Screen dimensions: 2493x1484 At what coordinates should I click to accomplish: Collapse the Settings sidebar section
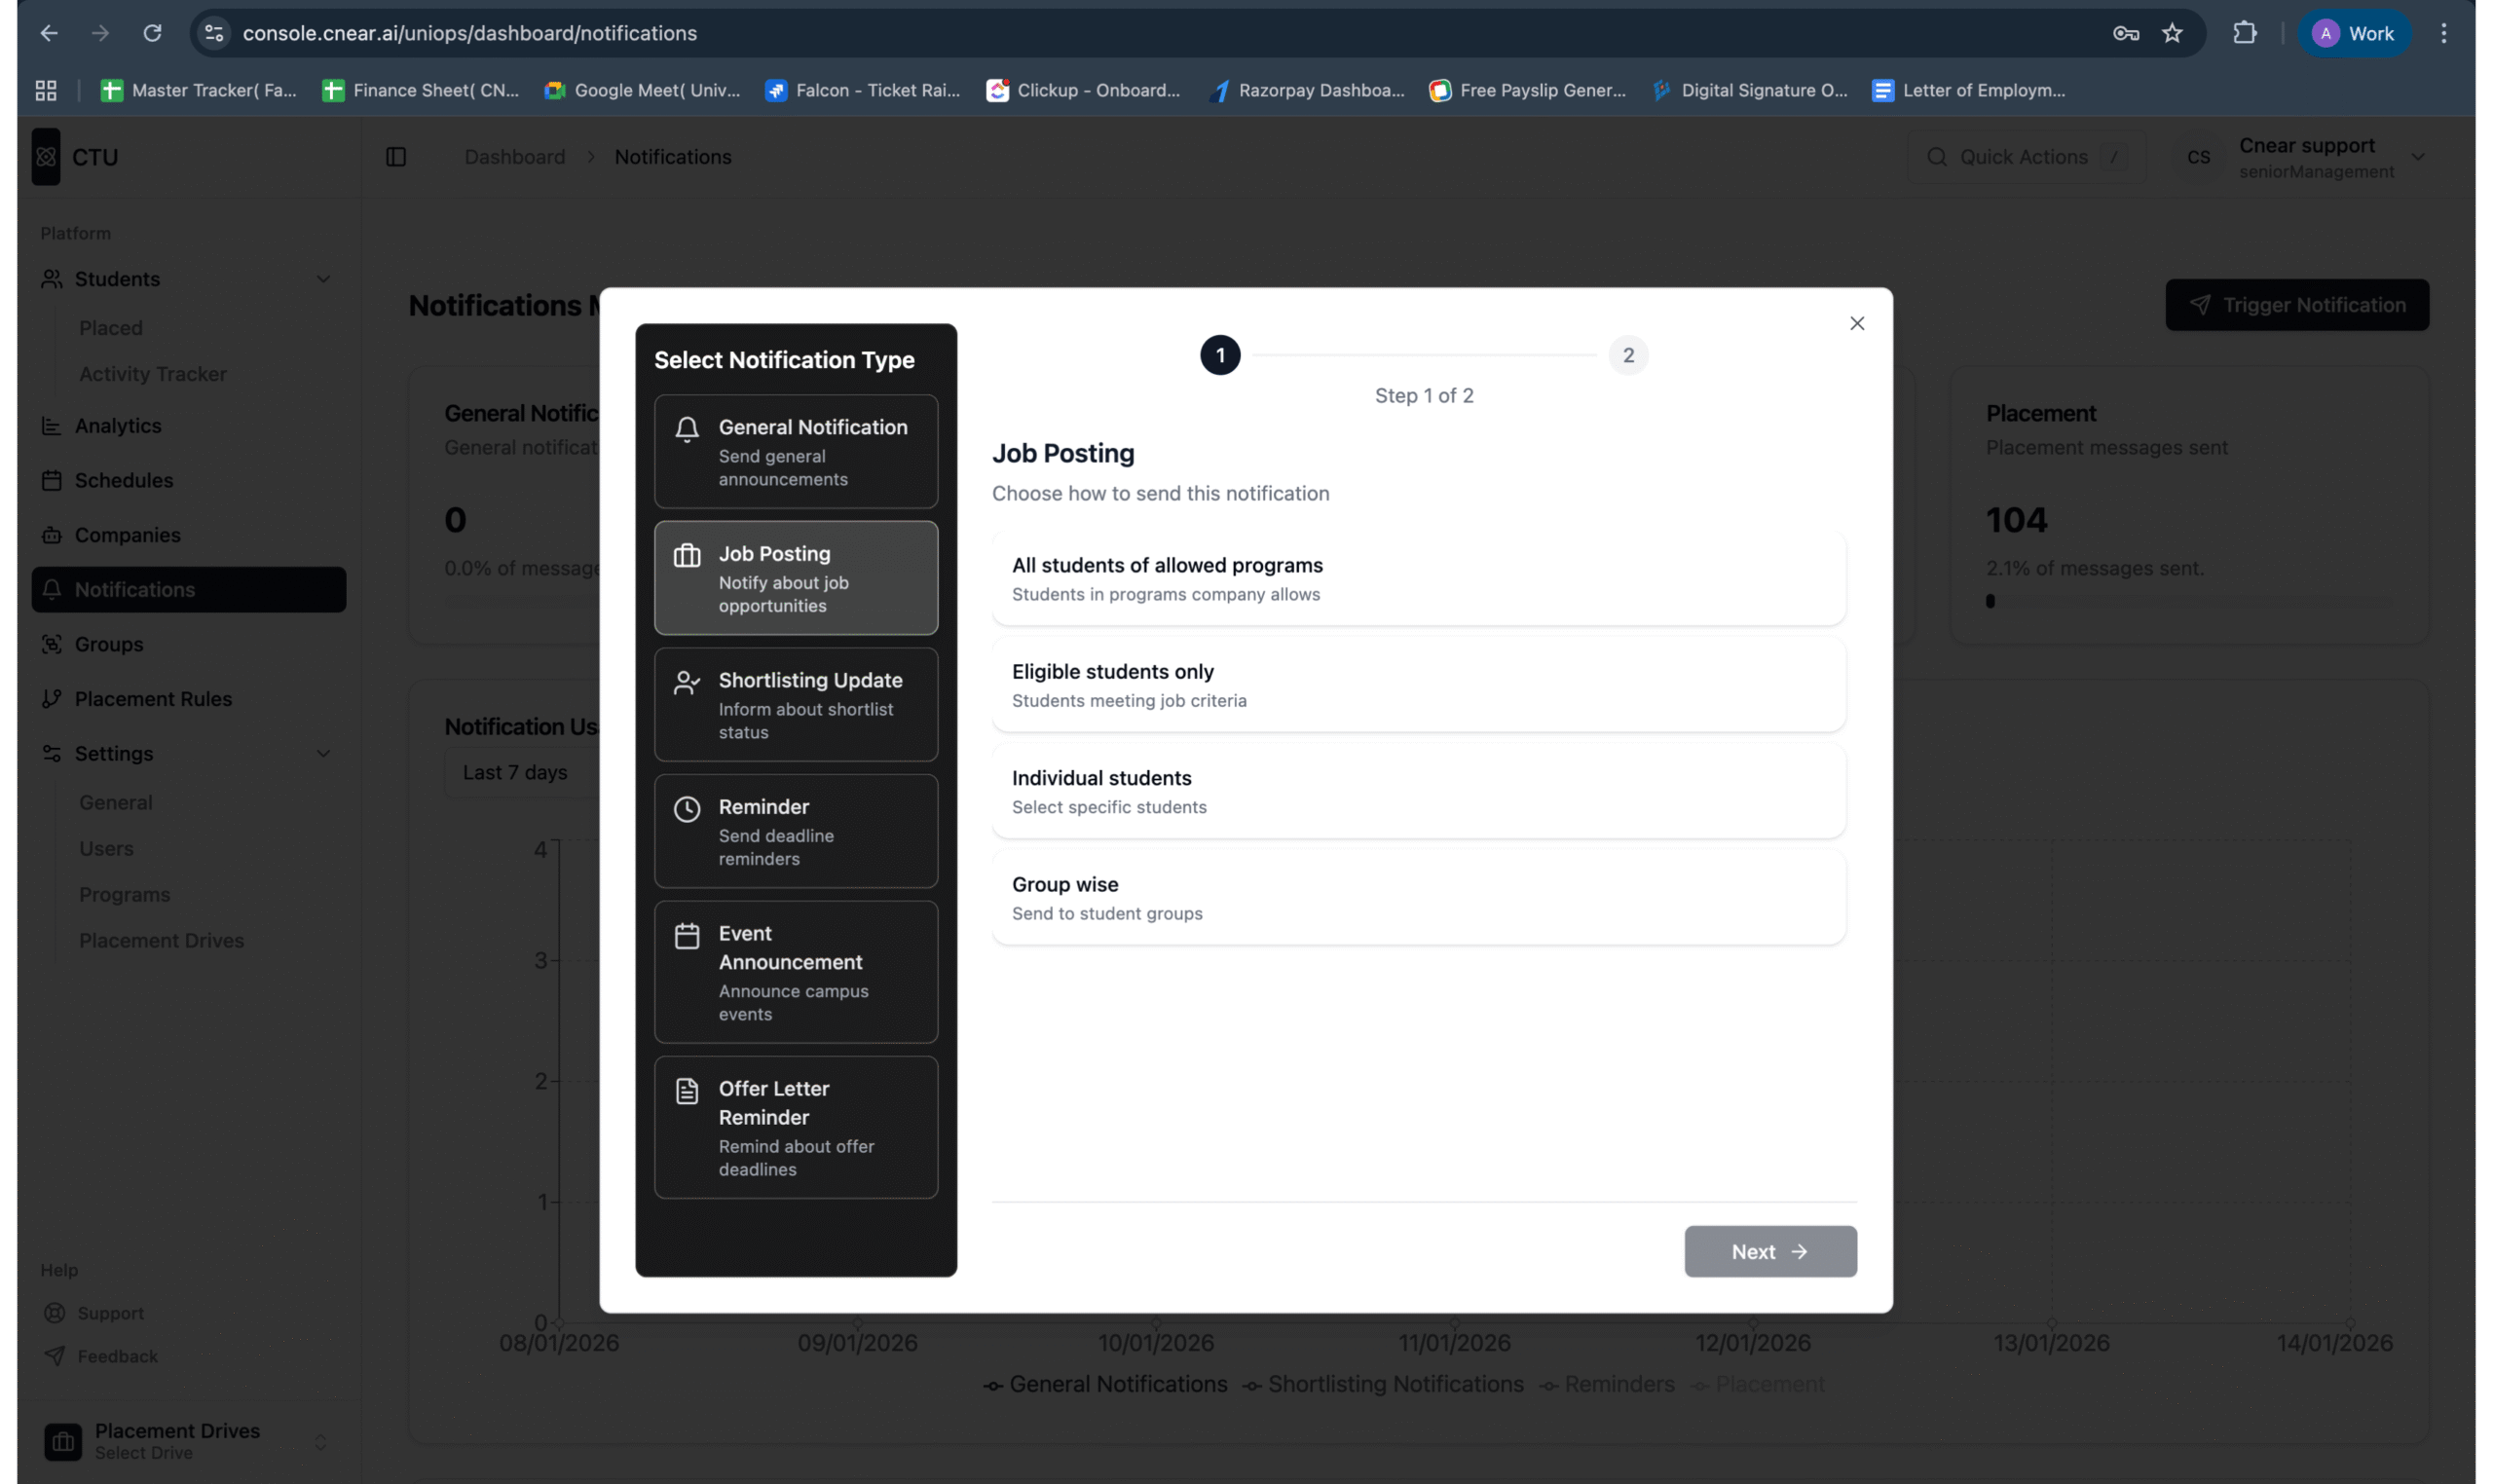tap(323, 754)
